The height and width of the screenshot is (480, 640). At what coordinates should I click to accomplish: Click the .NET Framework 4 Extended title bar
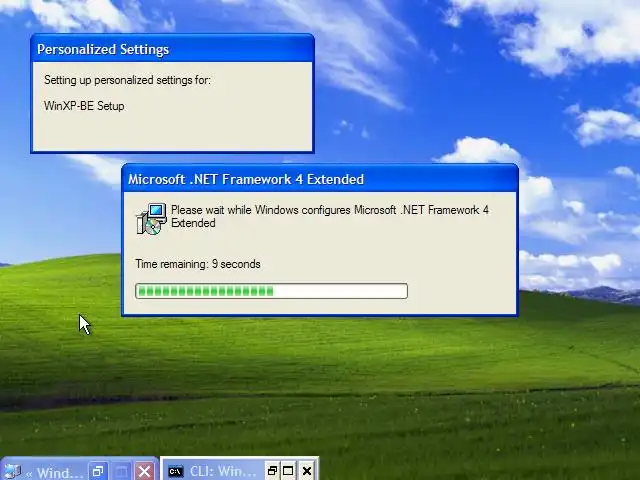320,179
